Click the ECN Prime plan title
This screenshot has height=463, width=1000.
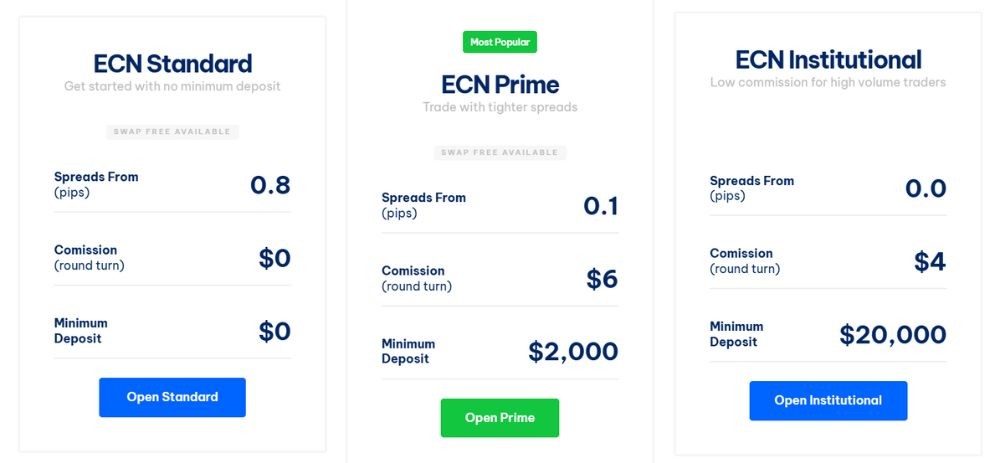500,84
